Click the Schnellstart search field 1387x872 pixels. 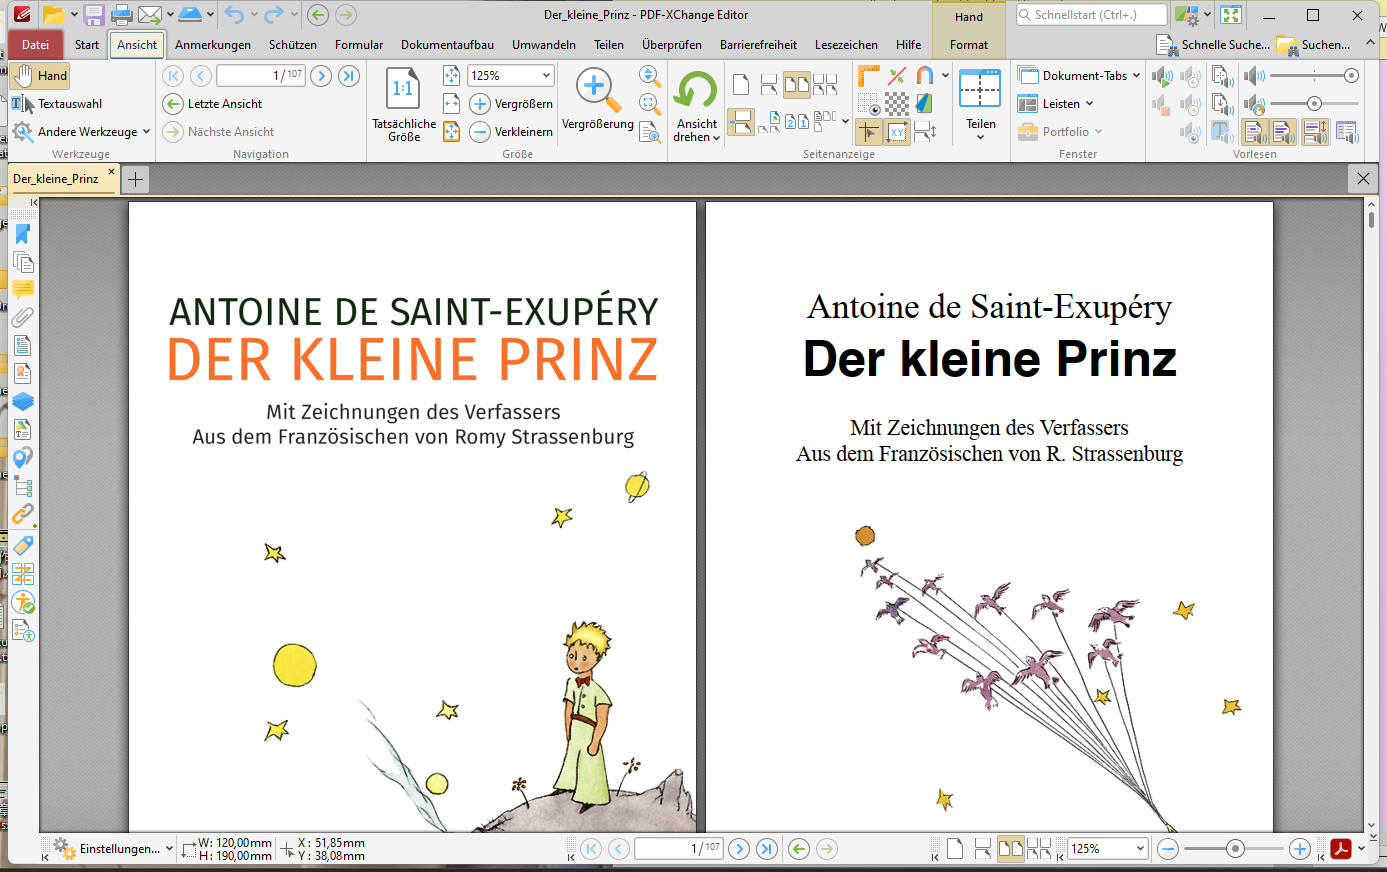(1091, 15)
